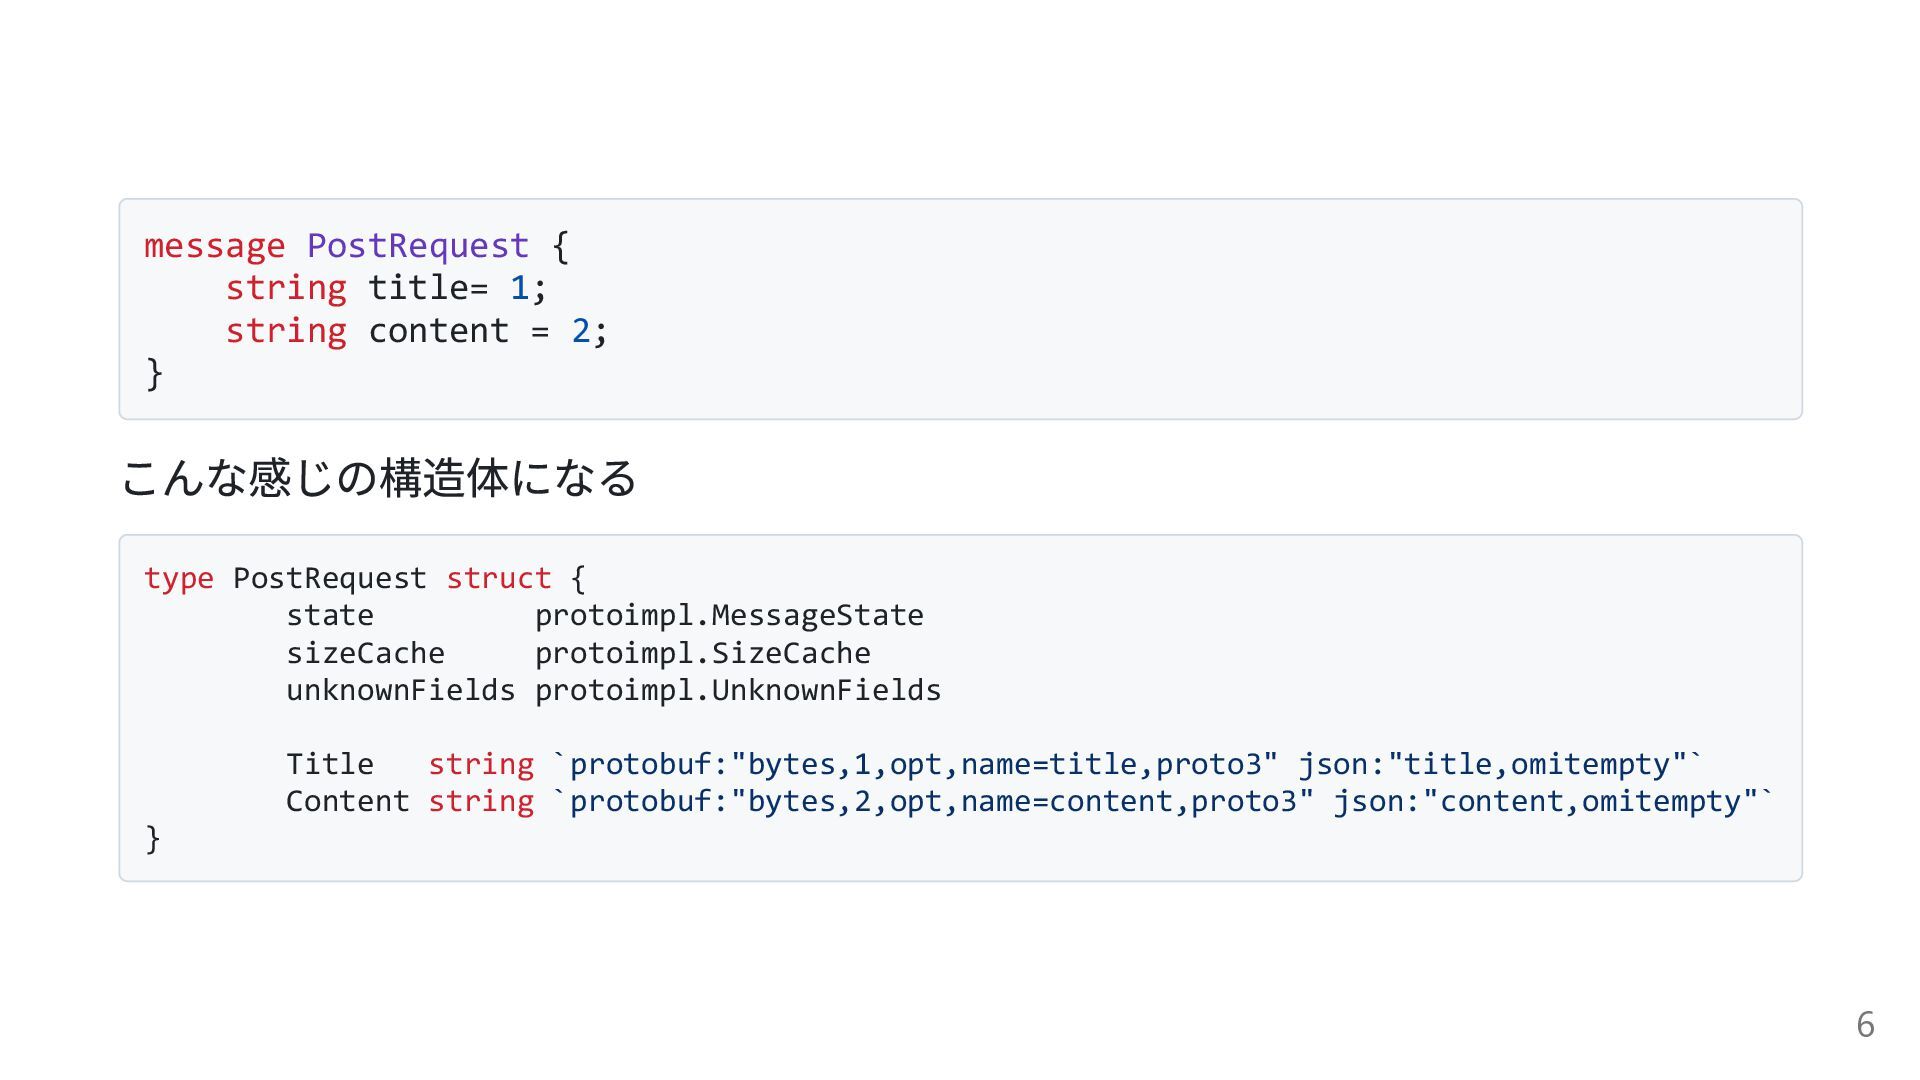Click the red 'struct' keyword

pyautogui.click(x=498, y=578)
